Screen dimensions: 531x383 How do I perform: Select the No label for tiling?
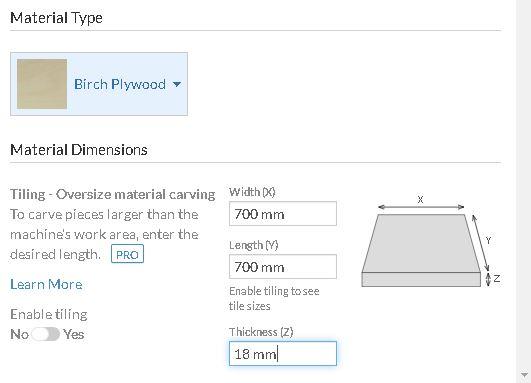pyautogui.click(x=19, y=335)
